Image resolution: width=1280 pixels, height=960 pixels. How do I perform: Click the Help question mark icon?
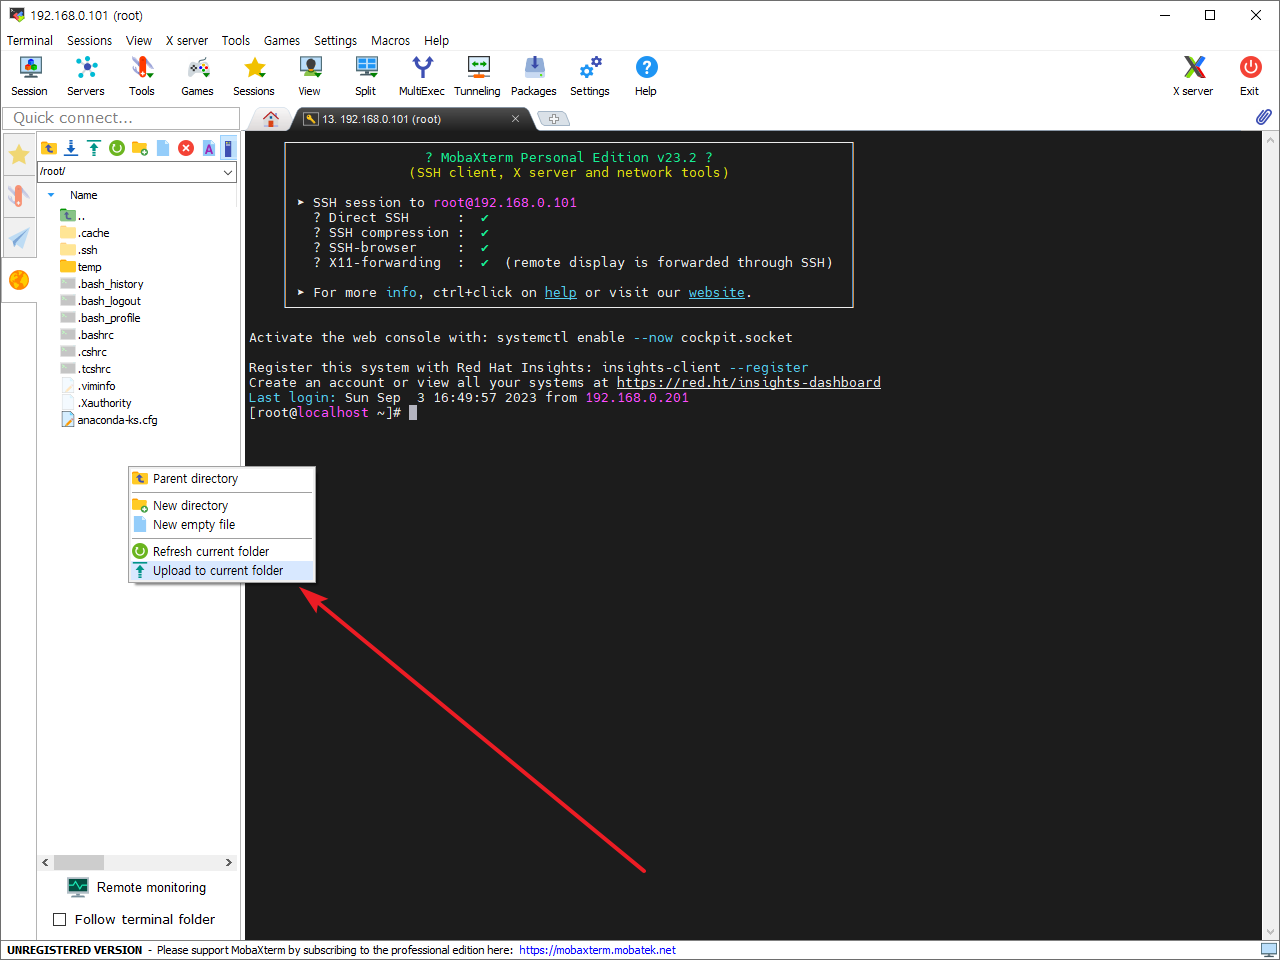646,76
